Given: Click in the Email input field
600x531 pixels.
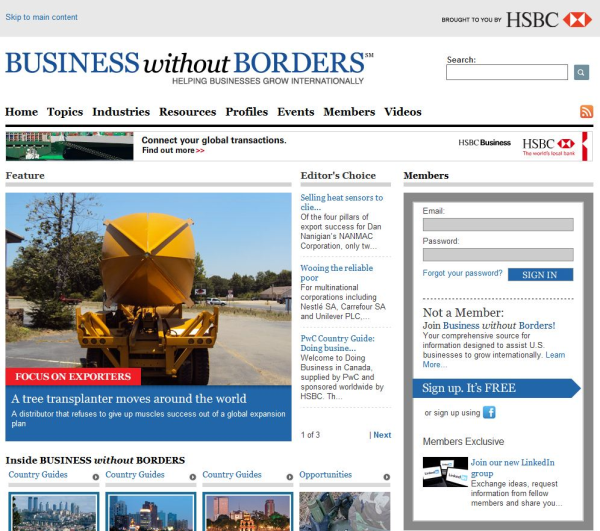Looking at the screenshot, I should click(x=498, y=225).
